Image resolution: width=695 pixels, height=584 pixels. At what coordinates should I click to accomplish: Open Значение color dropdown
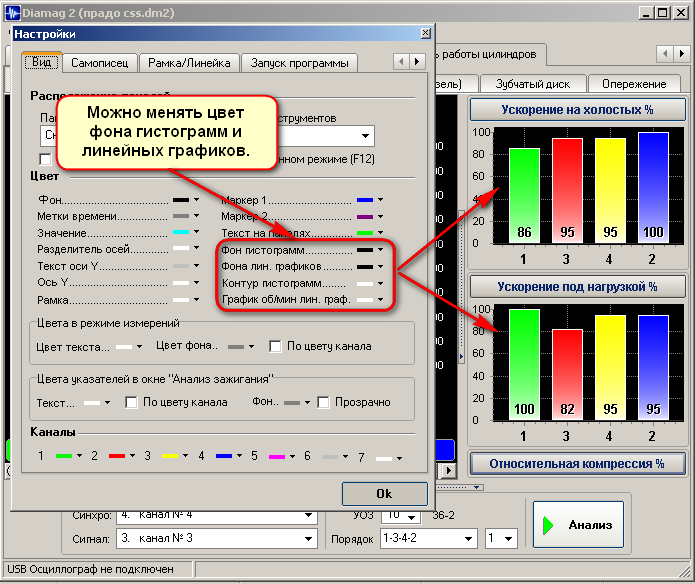point(196,232)
